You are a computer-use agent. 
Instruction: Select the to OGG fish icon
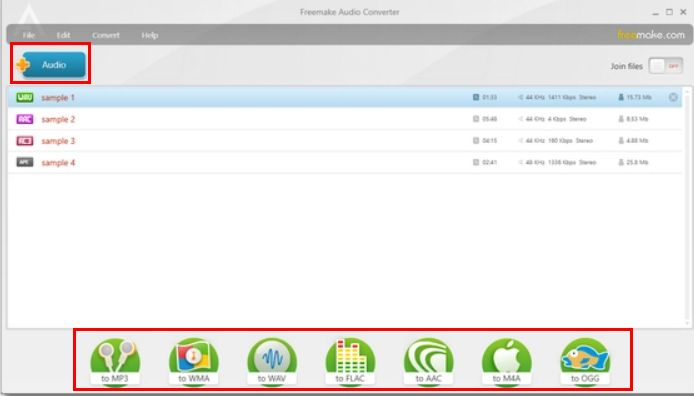tap(585, 362)
